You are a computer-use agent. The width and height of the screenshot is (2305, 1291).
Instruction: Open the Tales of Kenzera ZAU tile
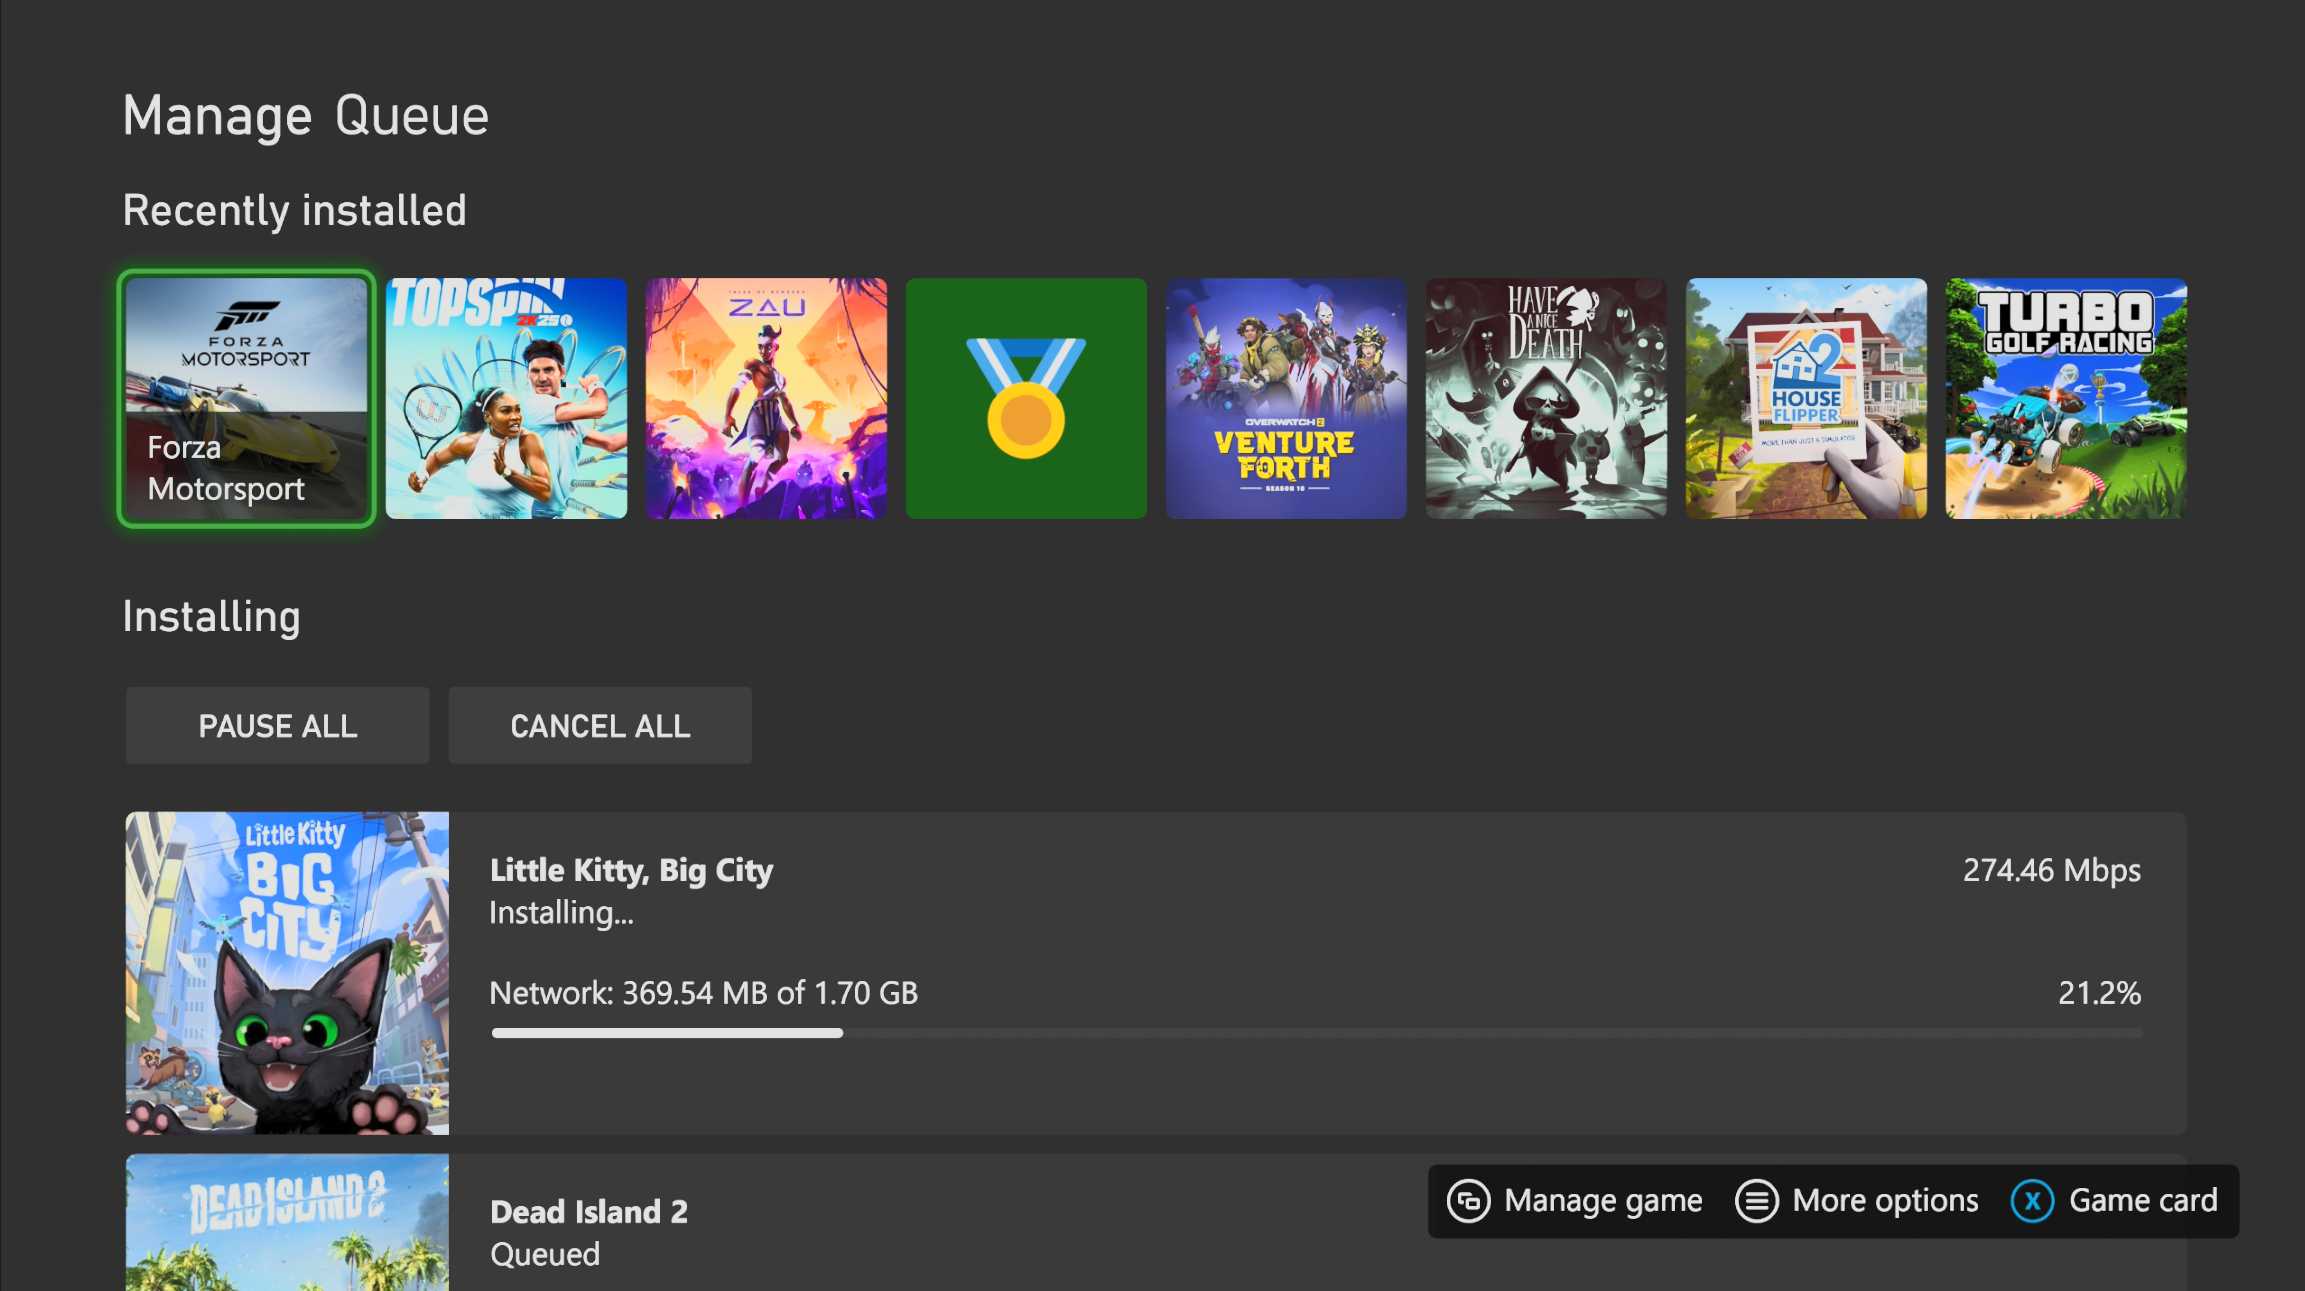766,398
